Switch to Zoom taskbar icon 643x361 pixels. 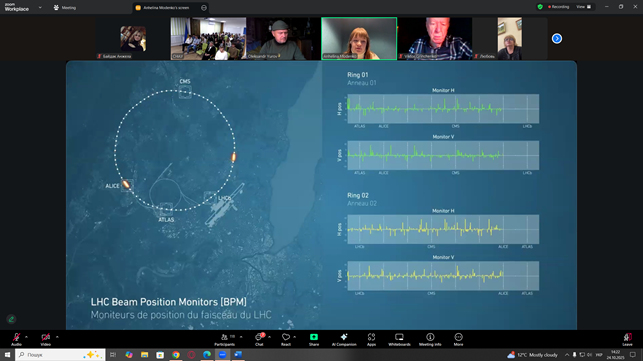coord(222,354)
